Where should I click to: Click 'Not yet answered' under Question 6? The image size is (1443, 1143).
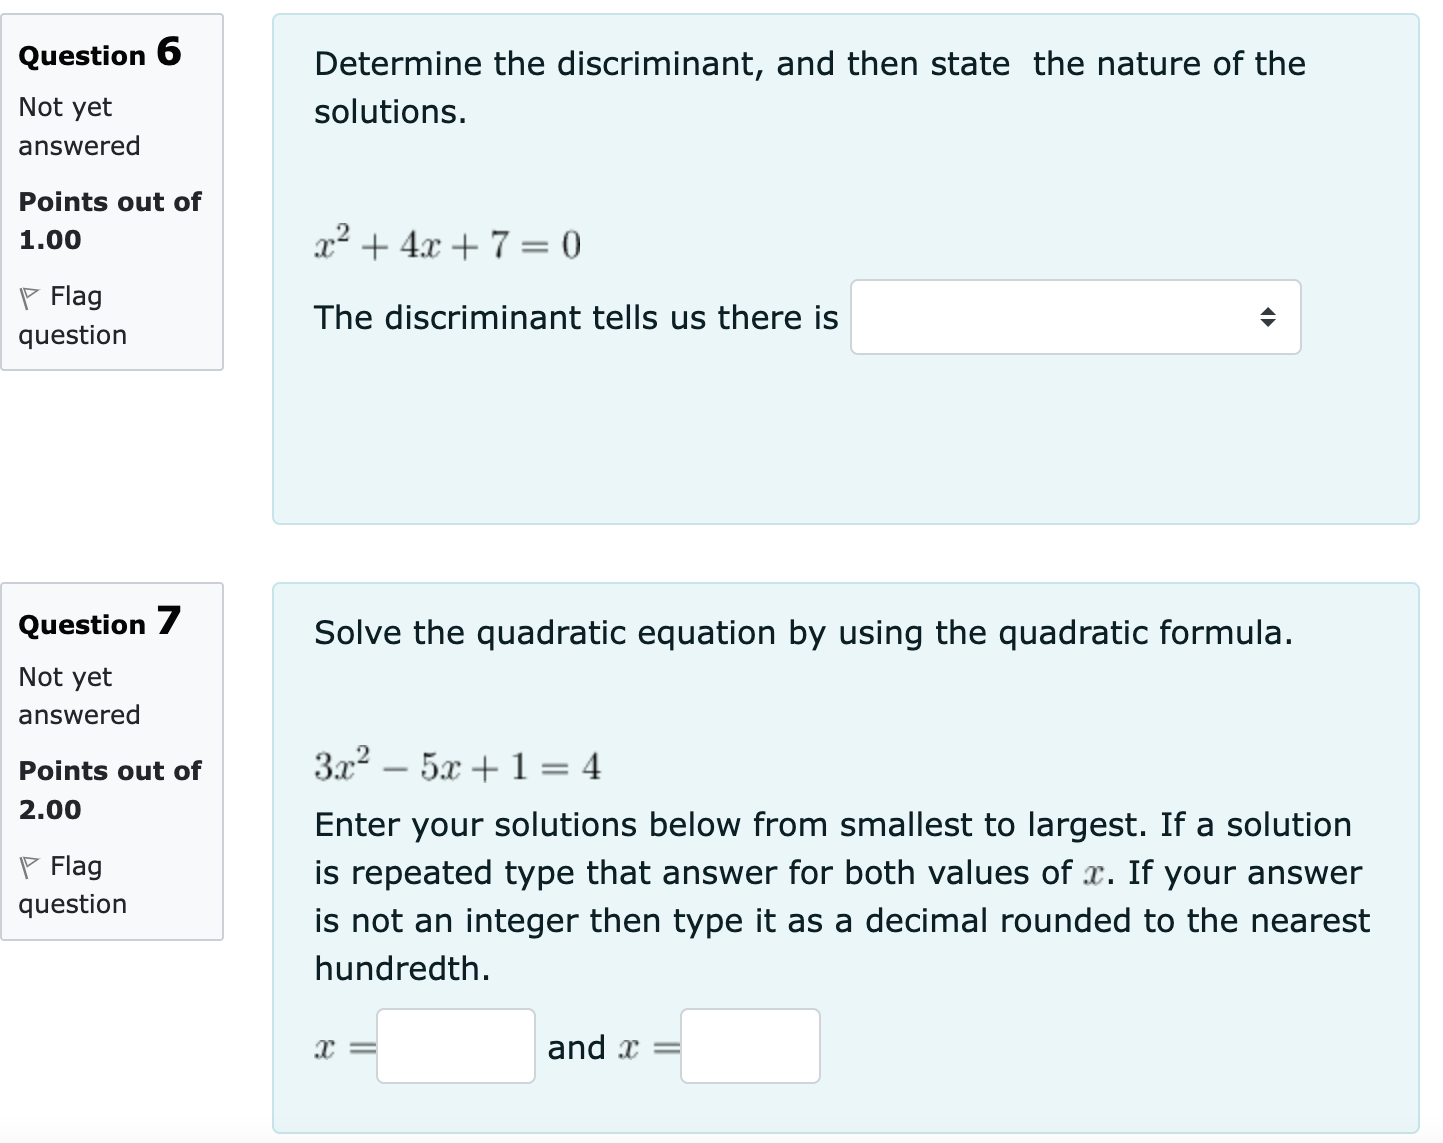pyautogui.click(x=78, y=126)
